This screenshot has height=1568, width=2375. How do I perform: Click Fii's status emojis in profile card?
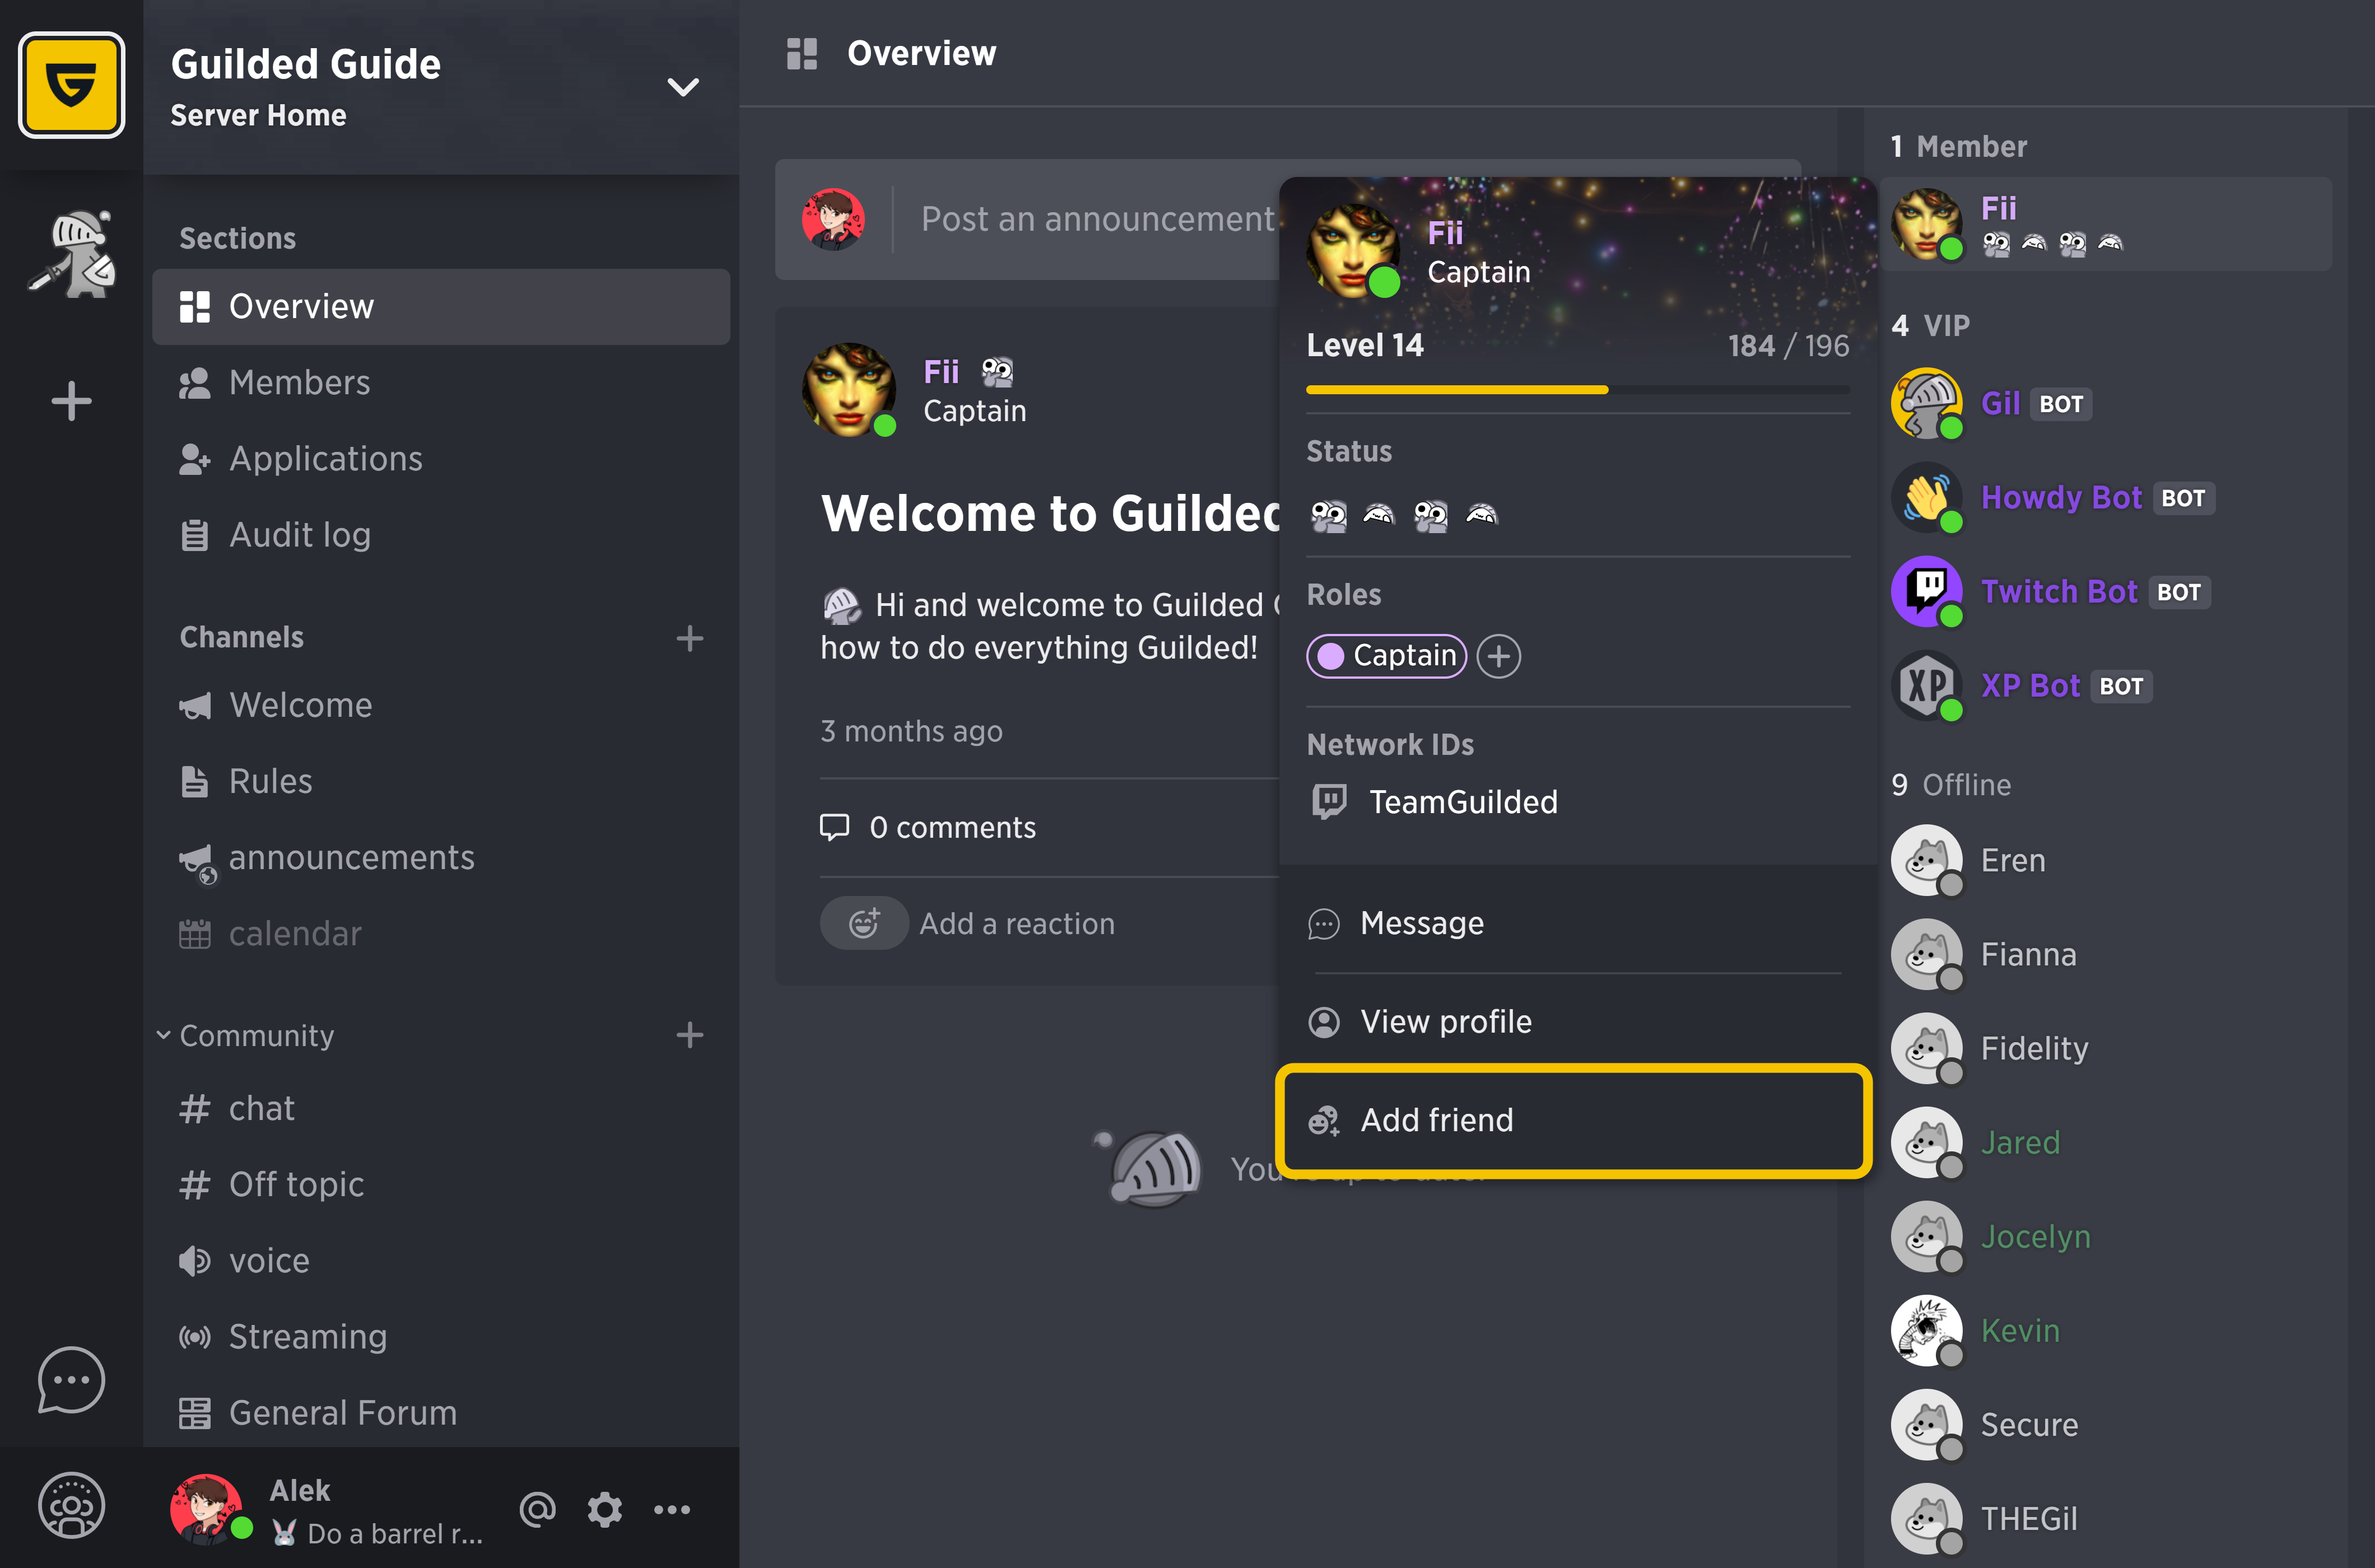1404,515
